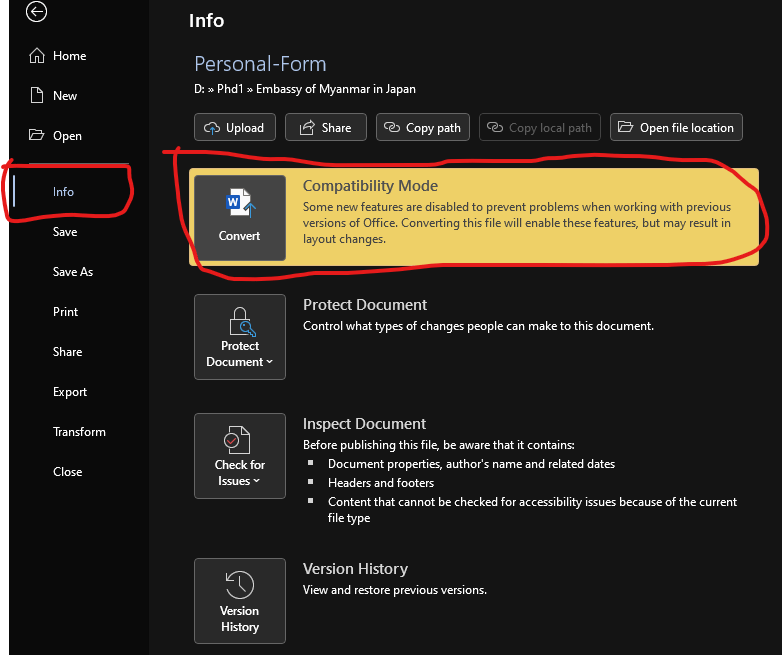Viewport: 782px width, 655px height.
Task: Click the cloud upload icon
Action: tap(211, 128)
